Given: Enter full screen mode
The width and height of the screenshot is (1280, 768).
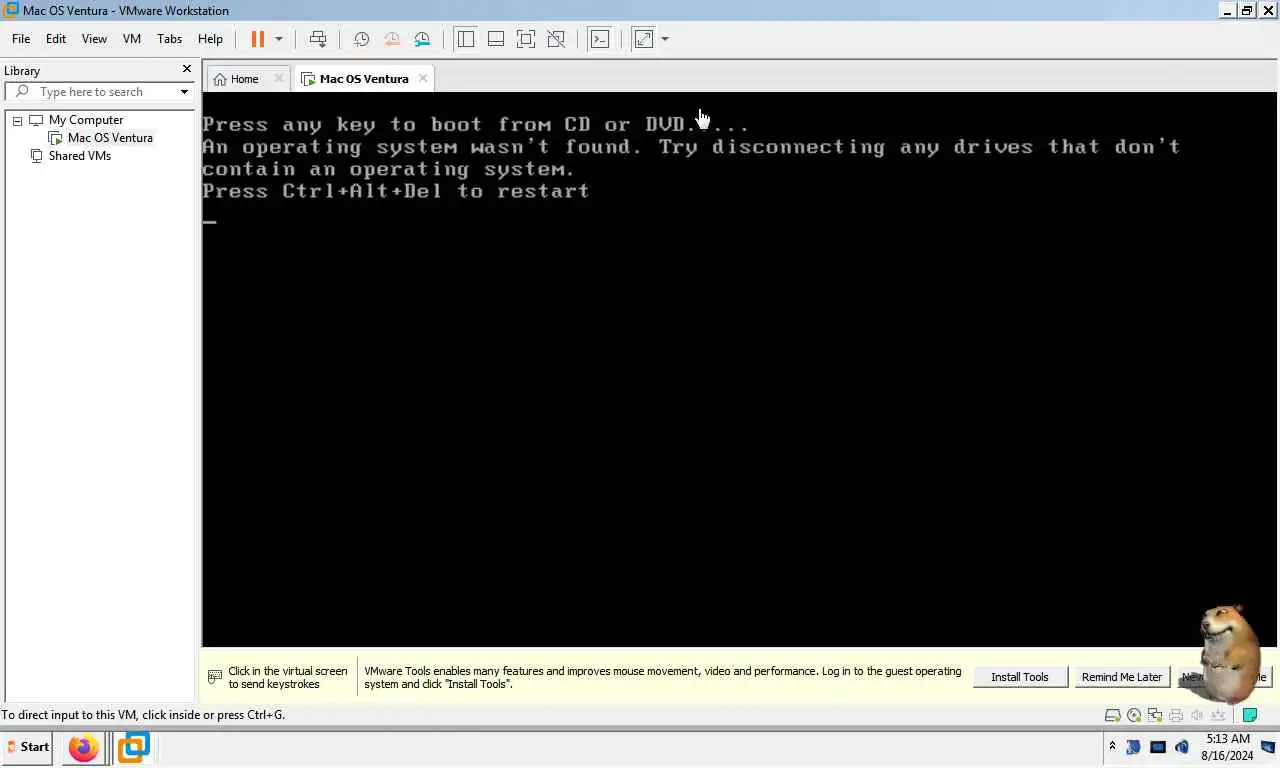Looking at the screenshot, I should (526, 39).
